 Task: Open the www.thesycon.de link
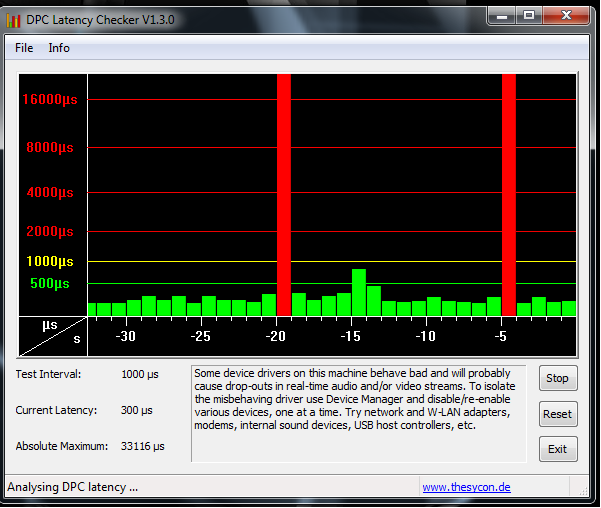[466, 487]
